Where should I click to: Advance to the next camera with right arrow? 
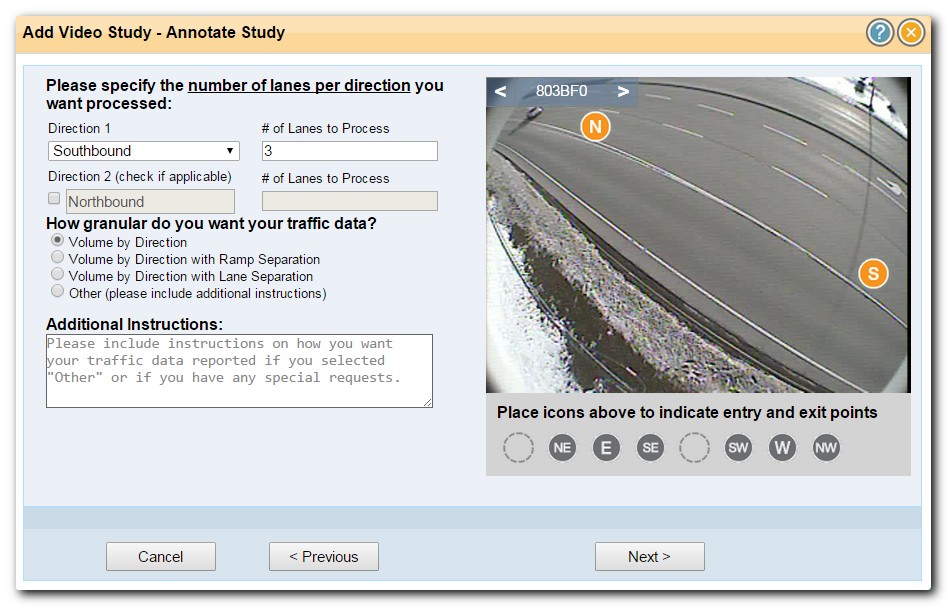tap(624, 91)
